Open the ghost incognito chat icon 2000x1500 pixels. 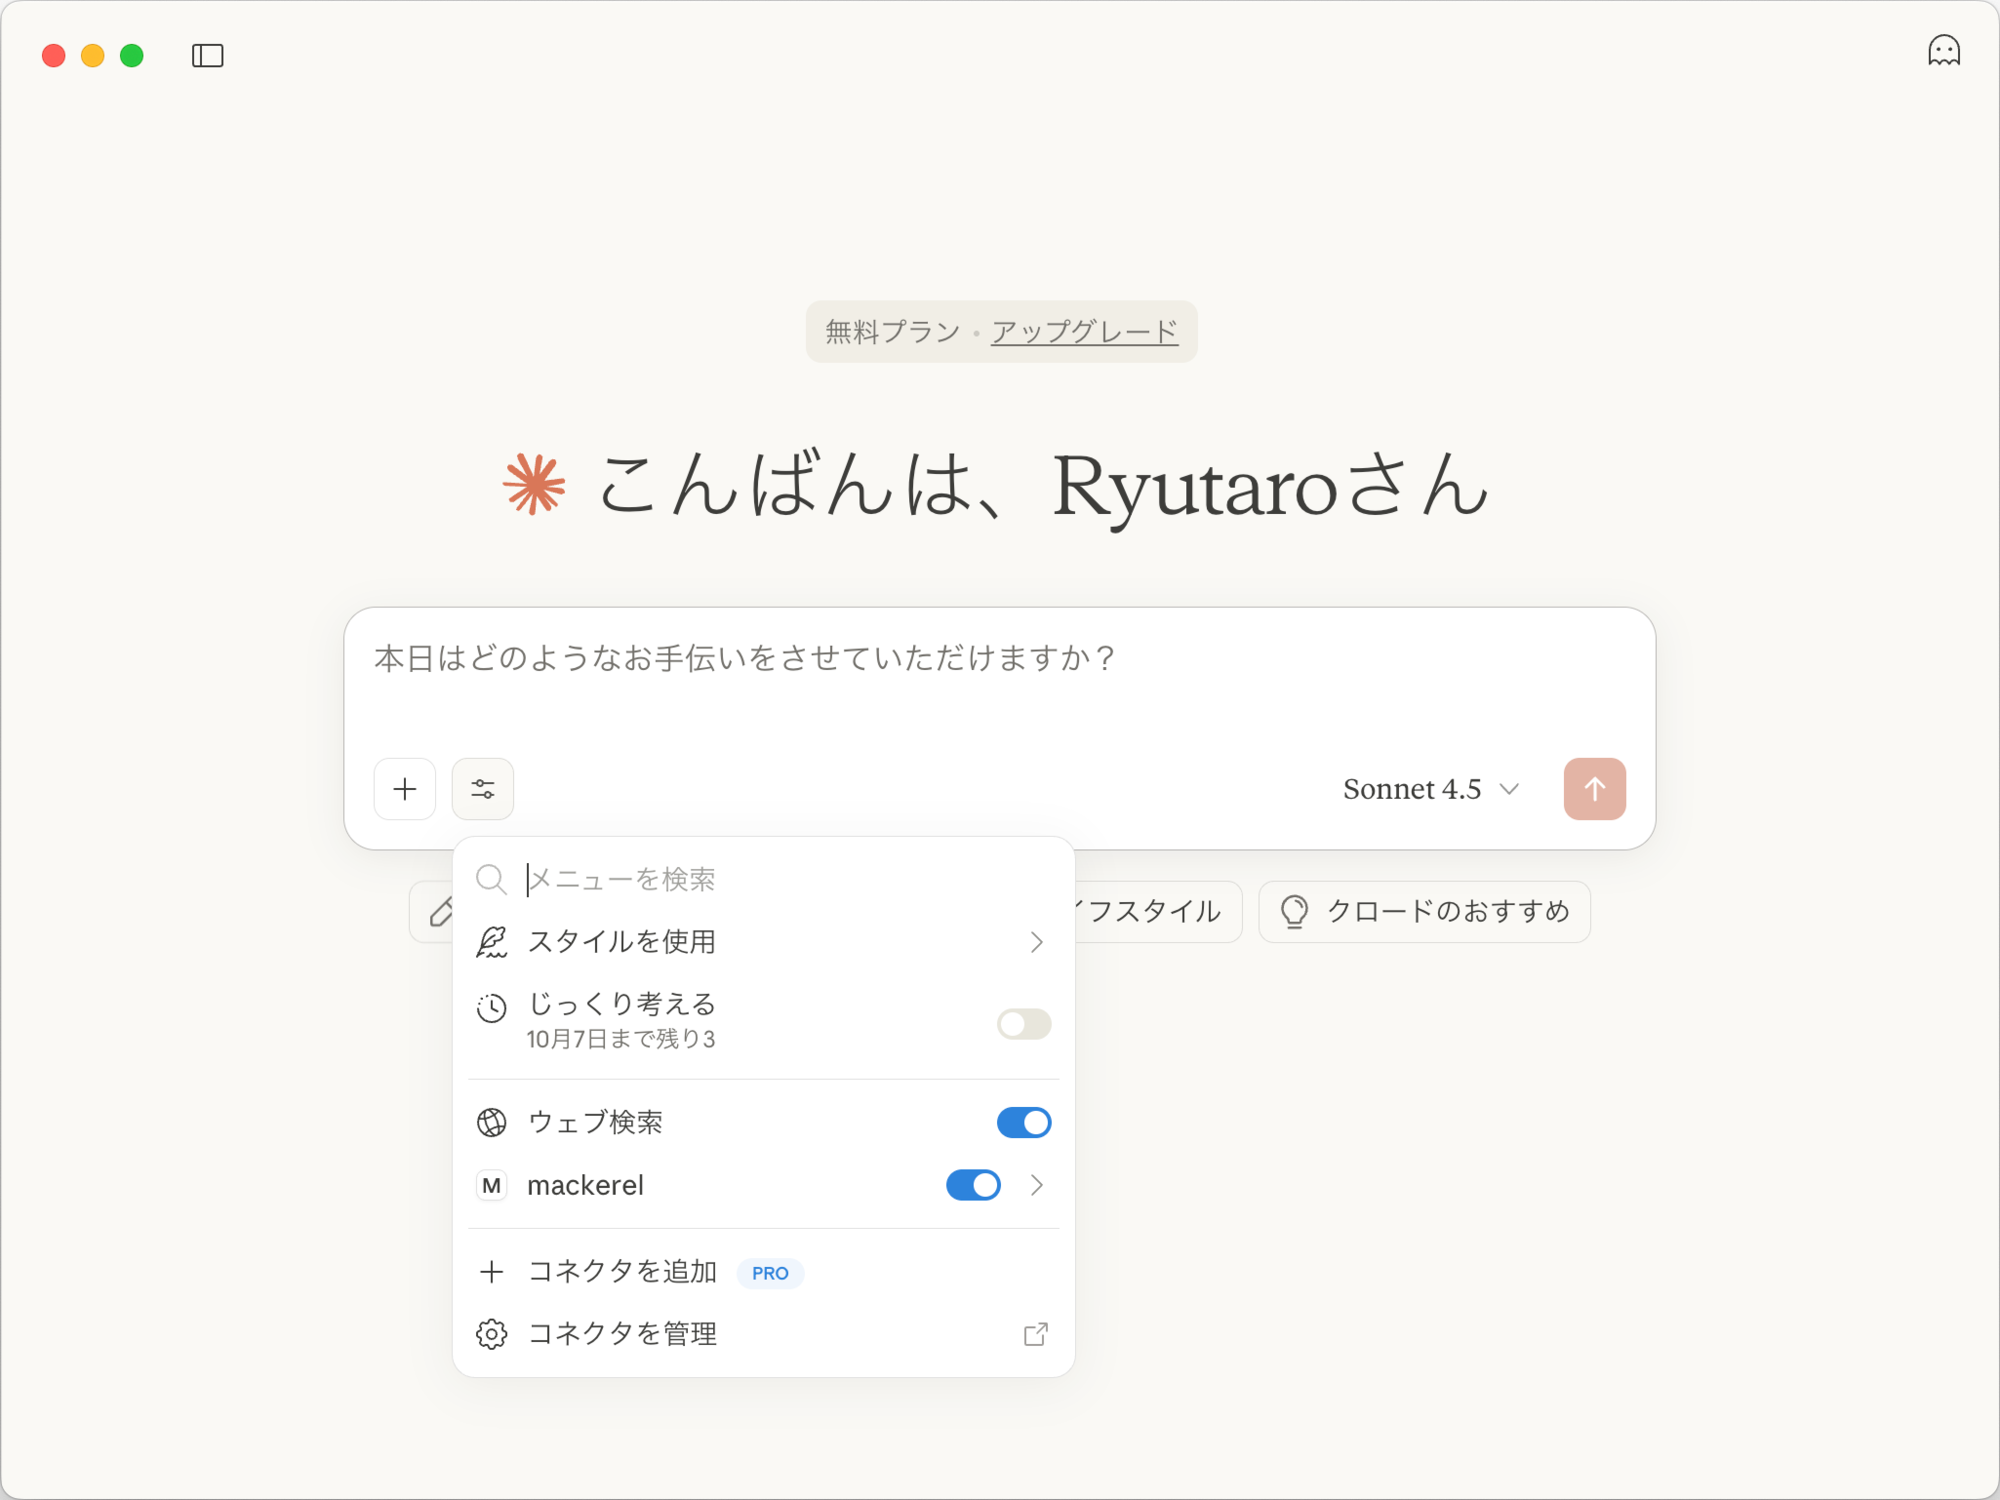point(1943,51)
